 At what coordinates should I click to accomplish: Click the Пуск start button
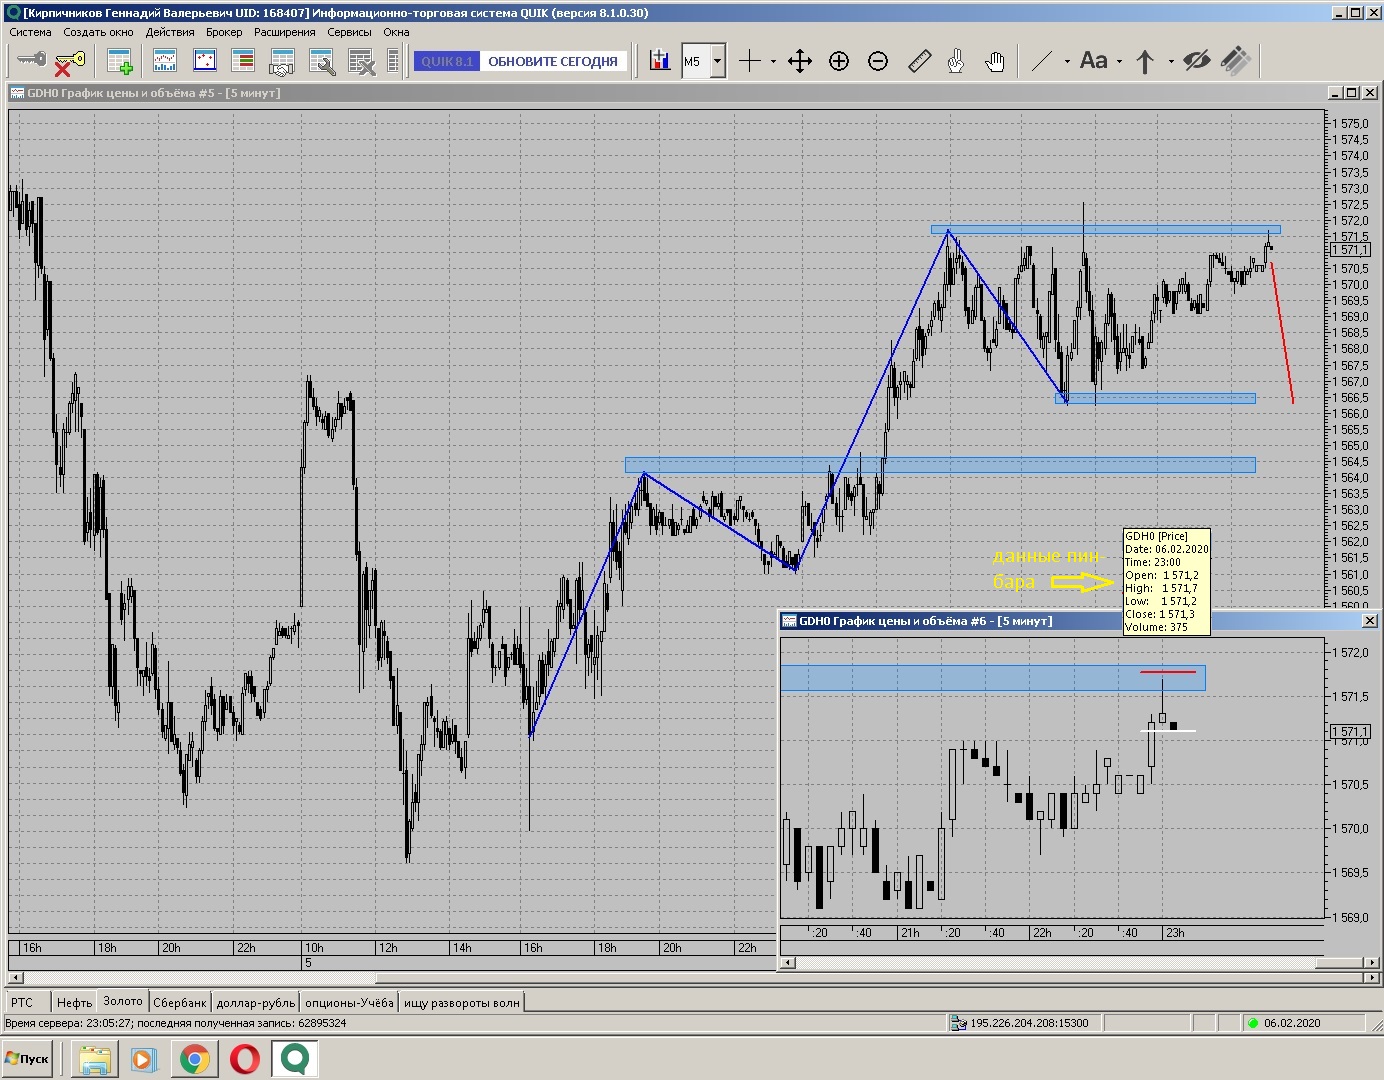pos(27,1058)
